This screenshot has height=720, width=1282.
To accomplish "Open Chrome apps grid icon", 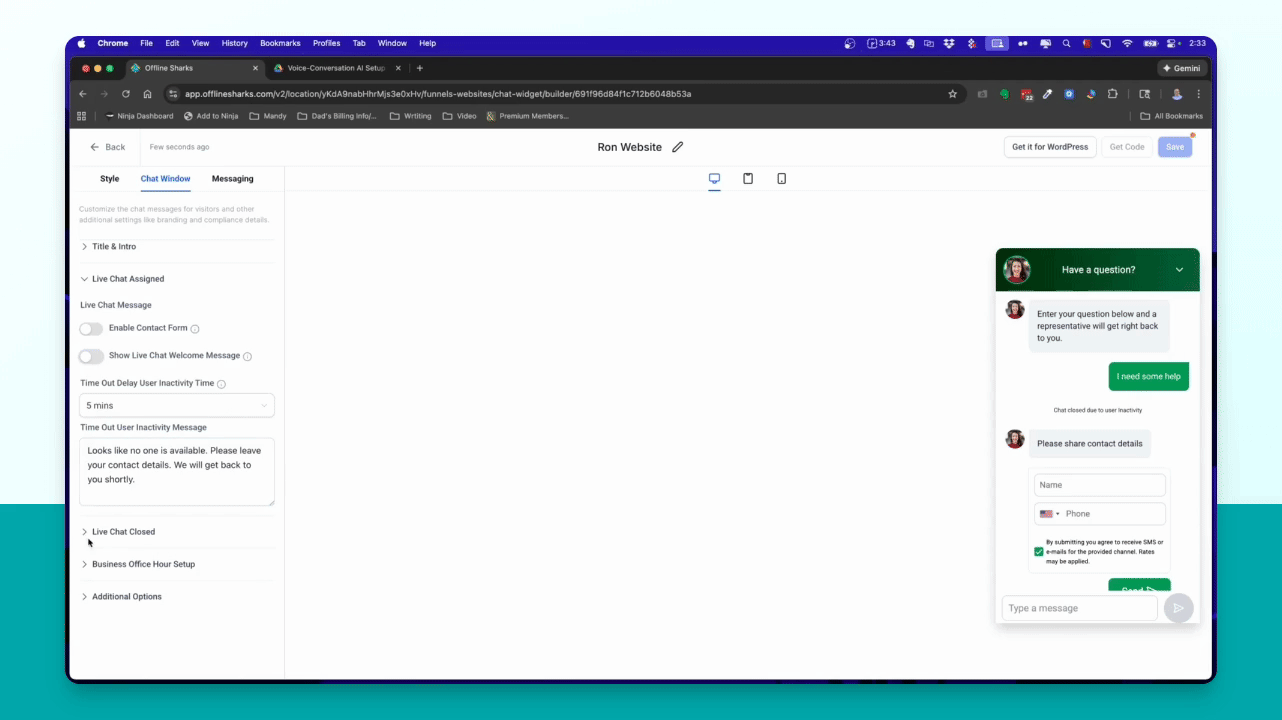I will coord(82,116).
